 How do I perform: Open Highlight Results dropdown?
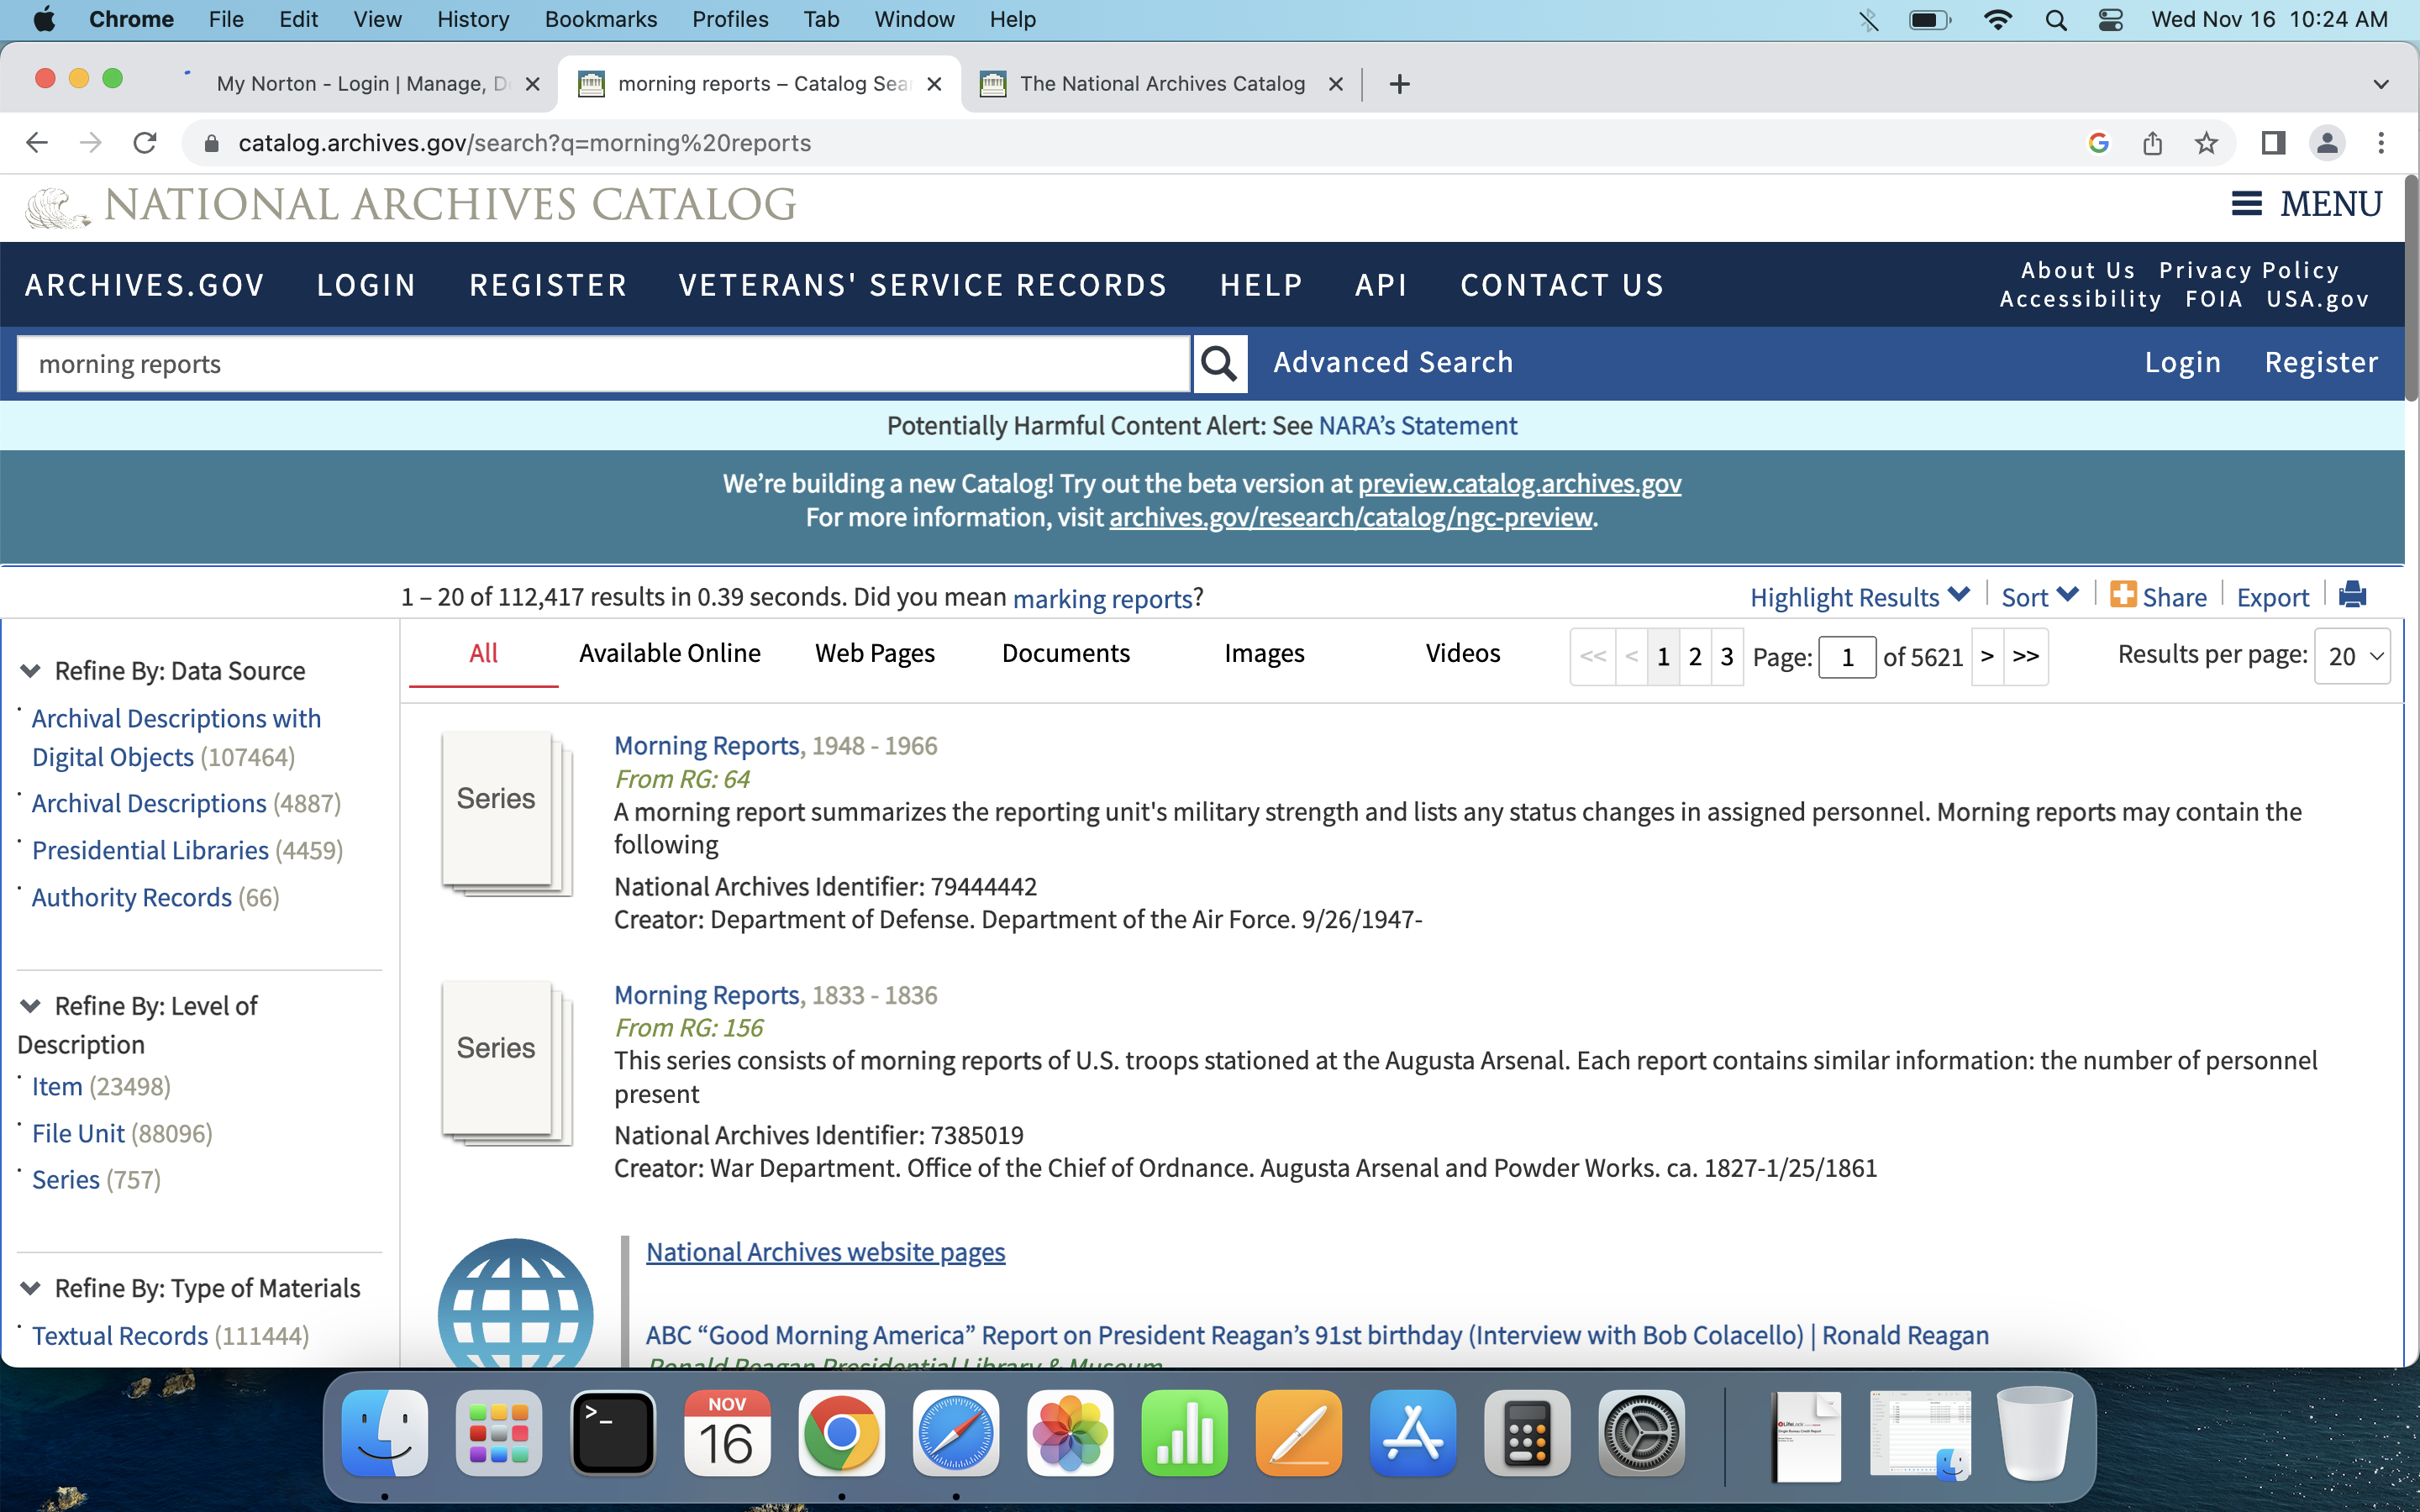click(1859, 597)
